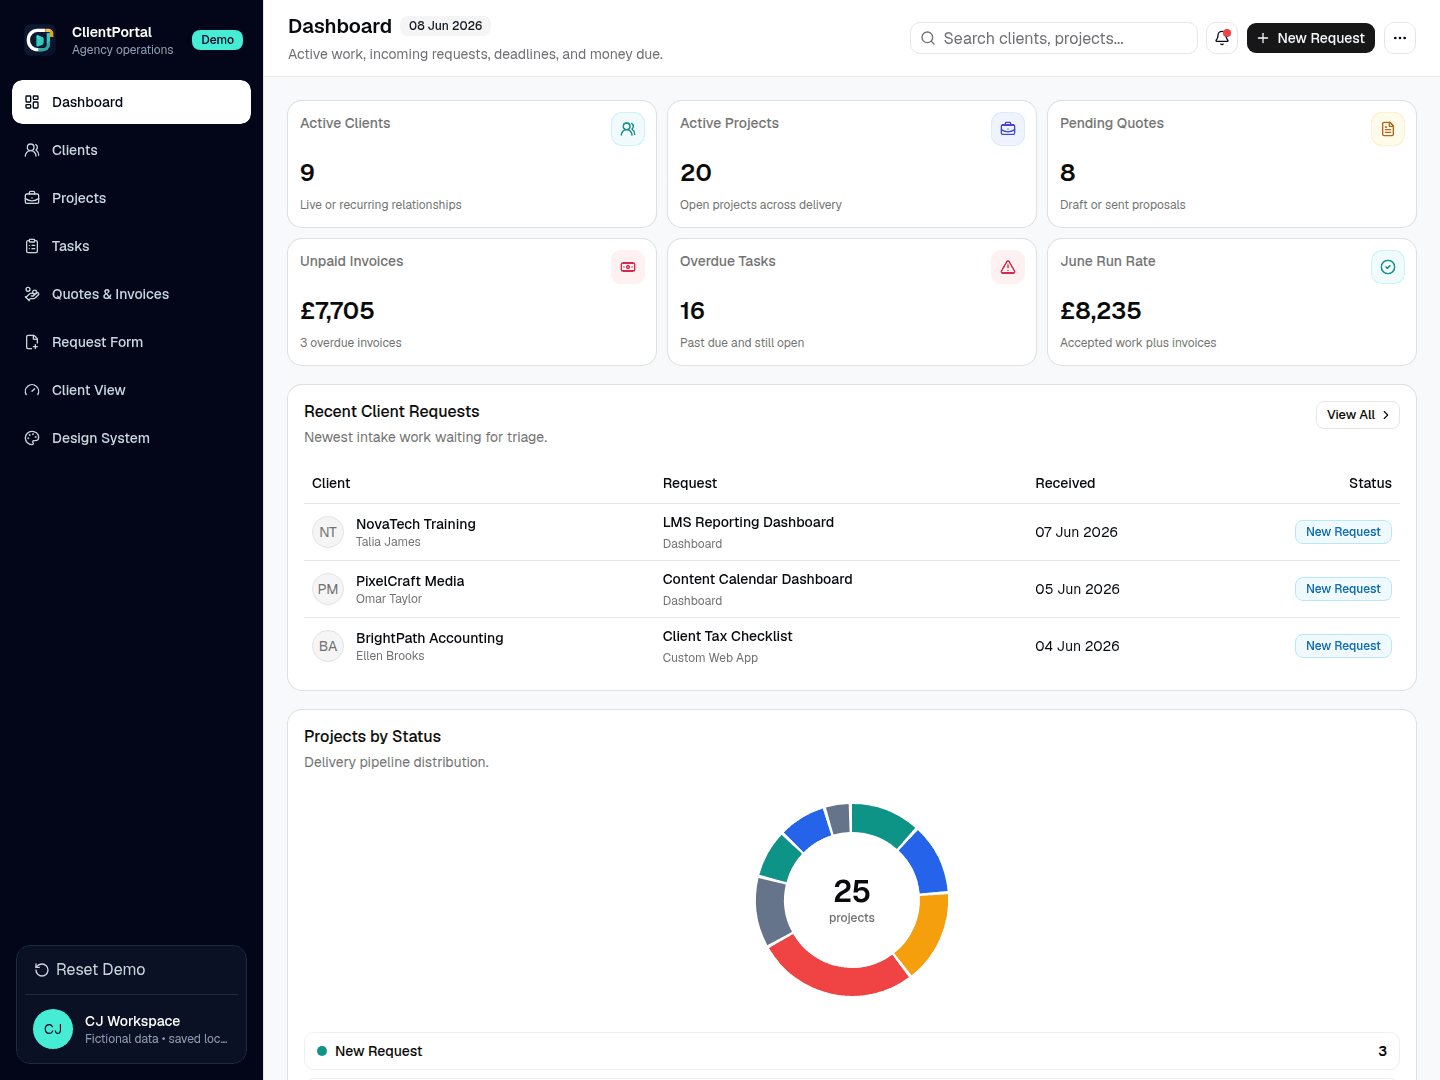
Task: Click the Reset Demo button
Action: click(x=131, y=970)
